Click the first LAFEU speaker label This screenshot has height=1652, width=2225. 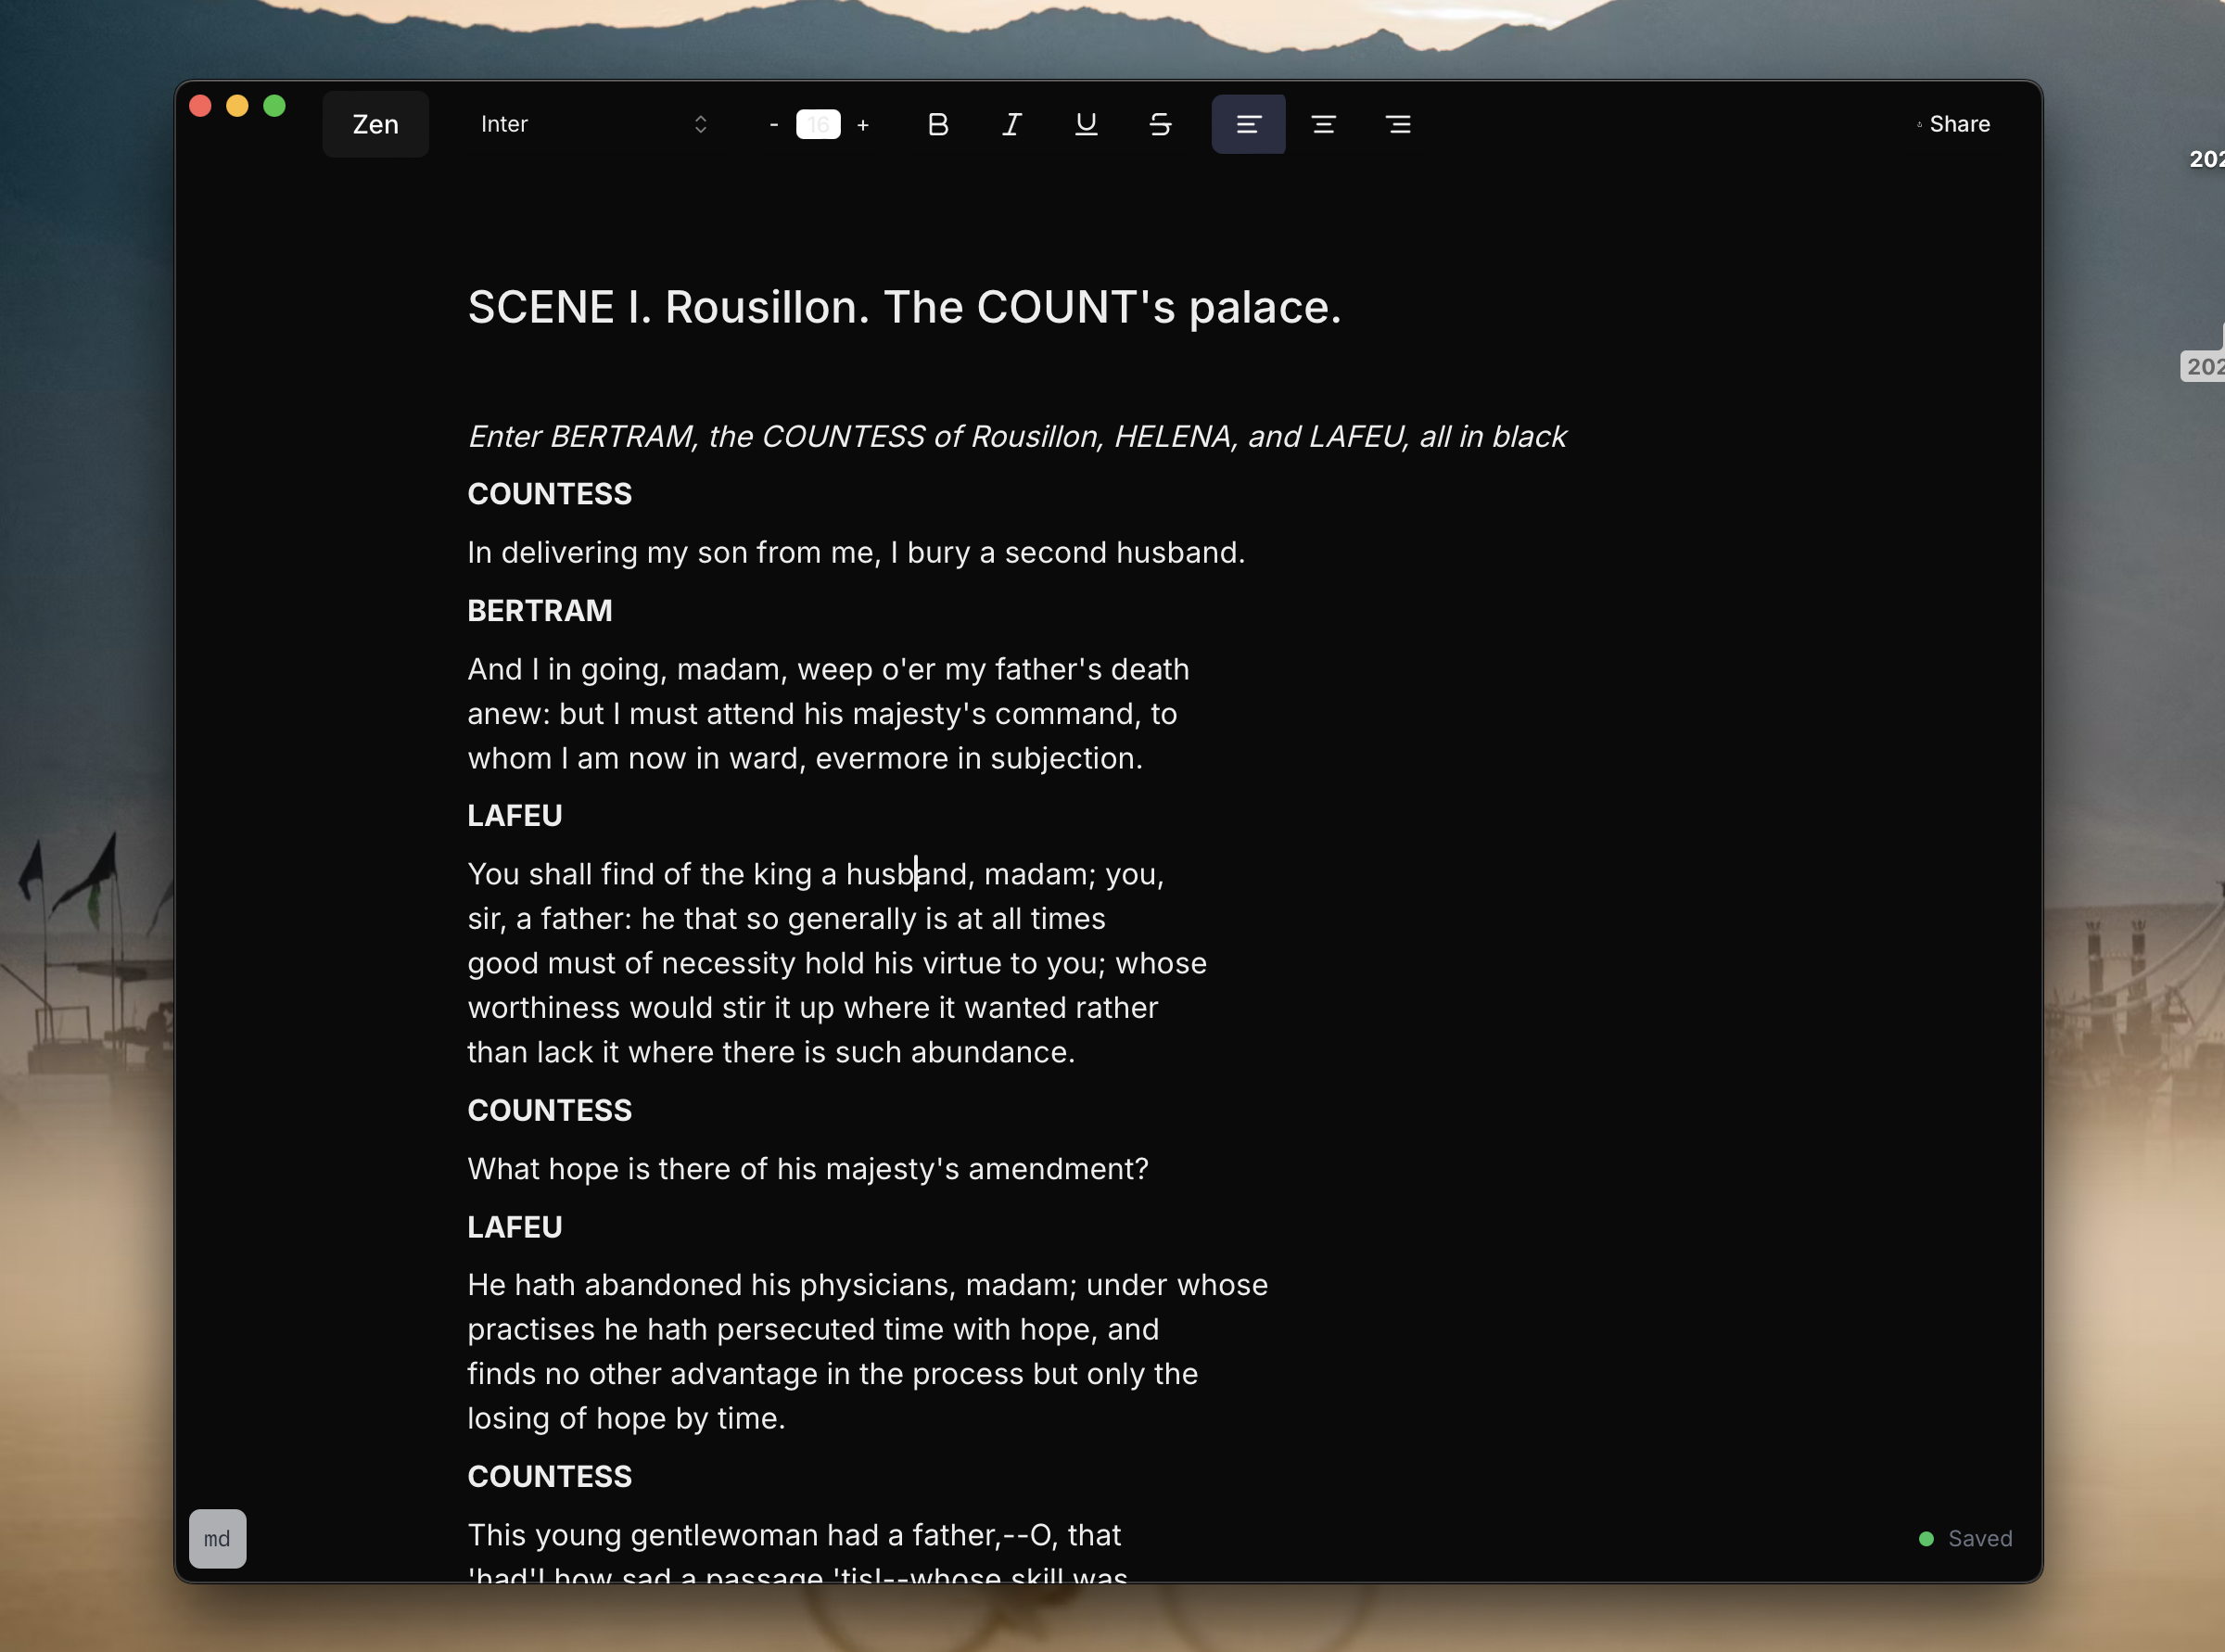click(515, 815)
